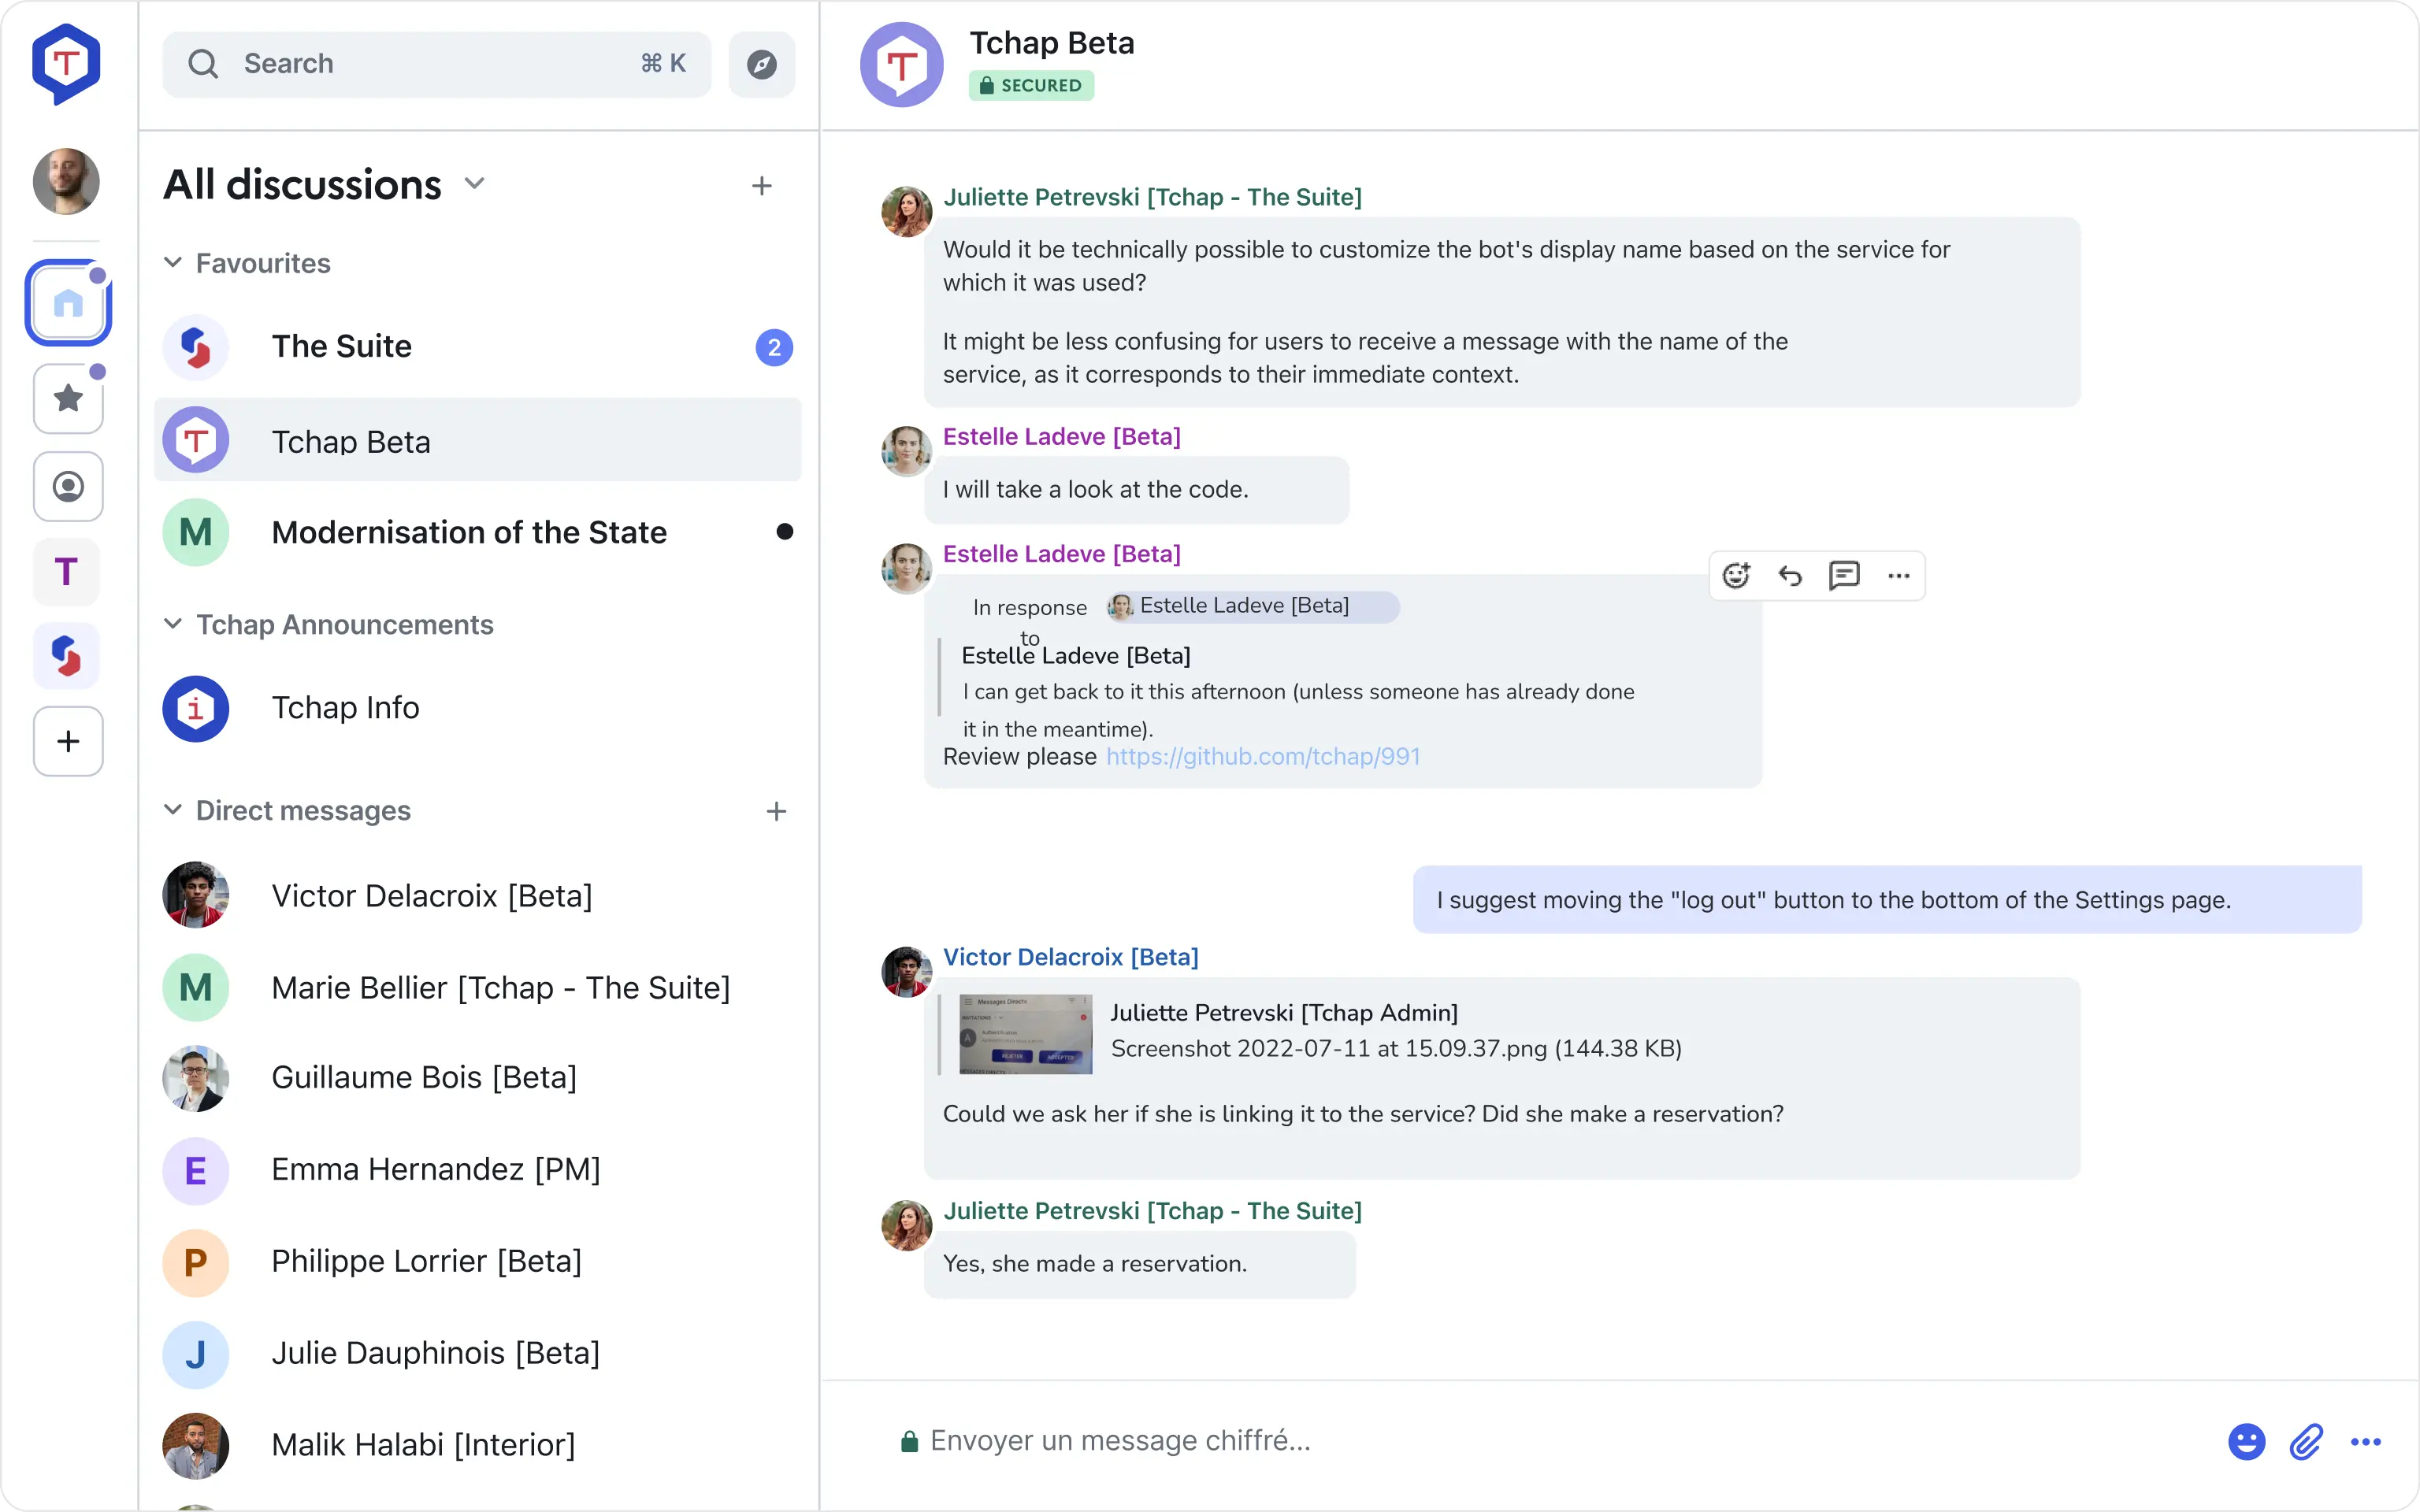Open the github.com/tchap/991 link
Screen dimensions: 2420x1512
pyautogui.click(x=1262, y=756)
